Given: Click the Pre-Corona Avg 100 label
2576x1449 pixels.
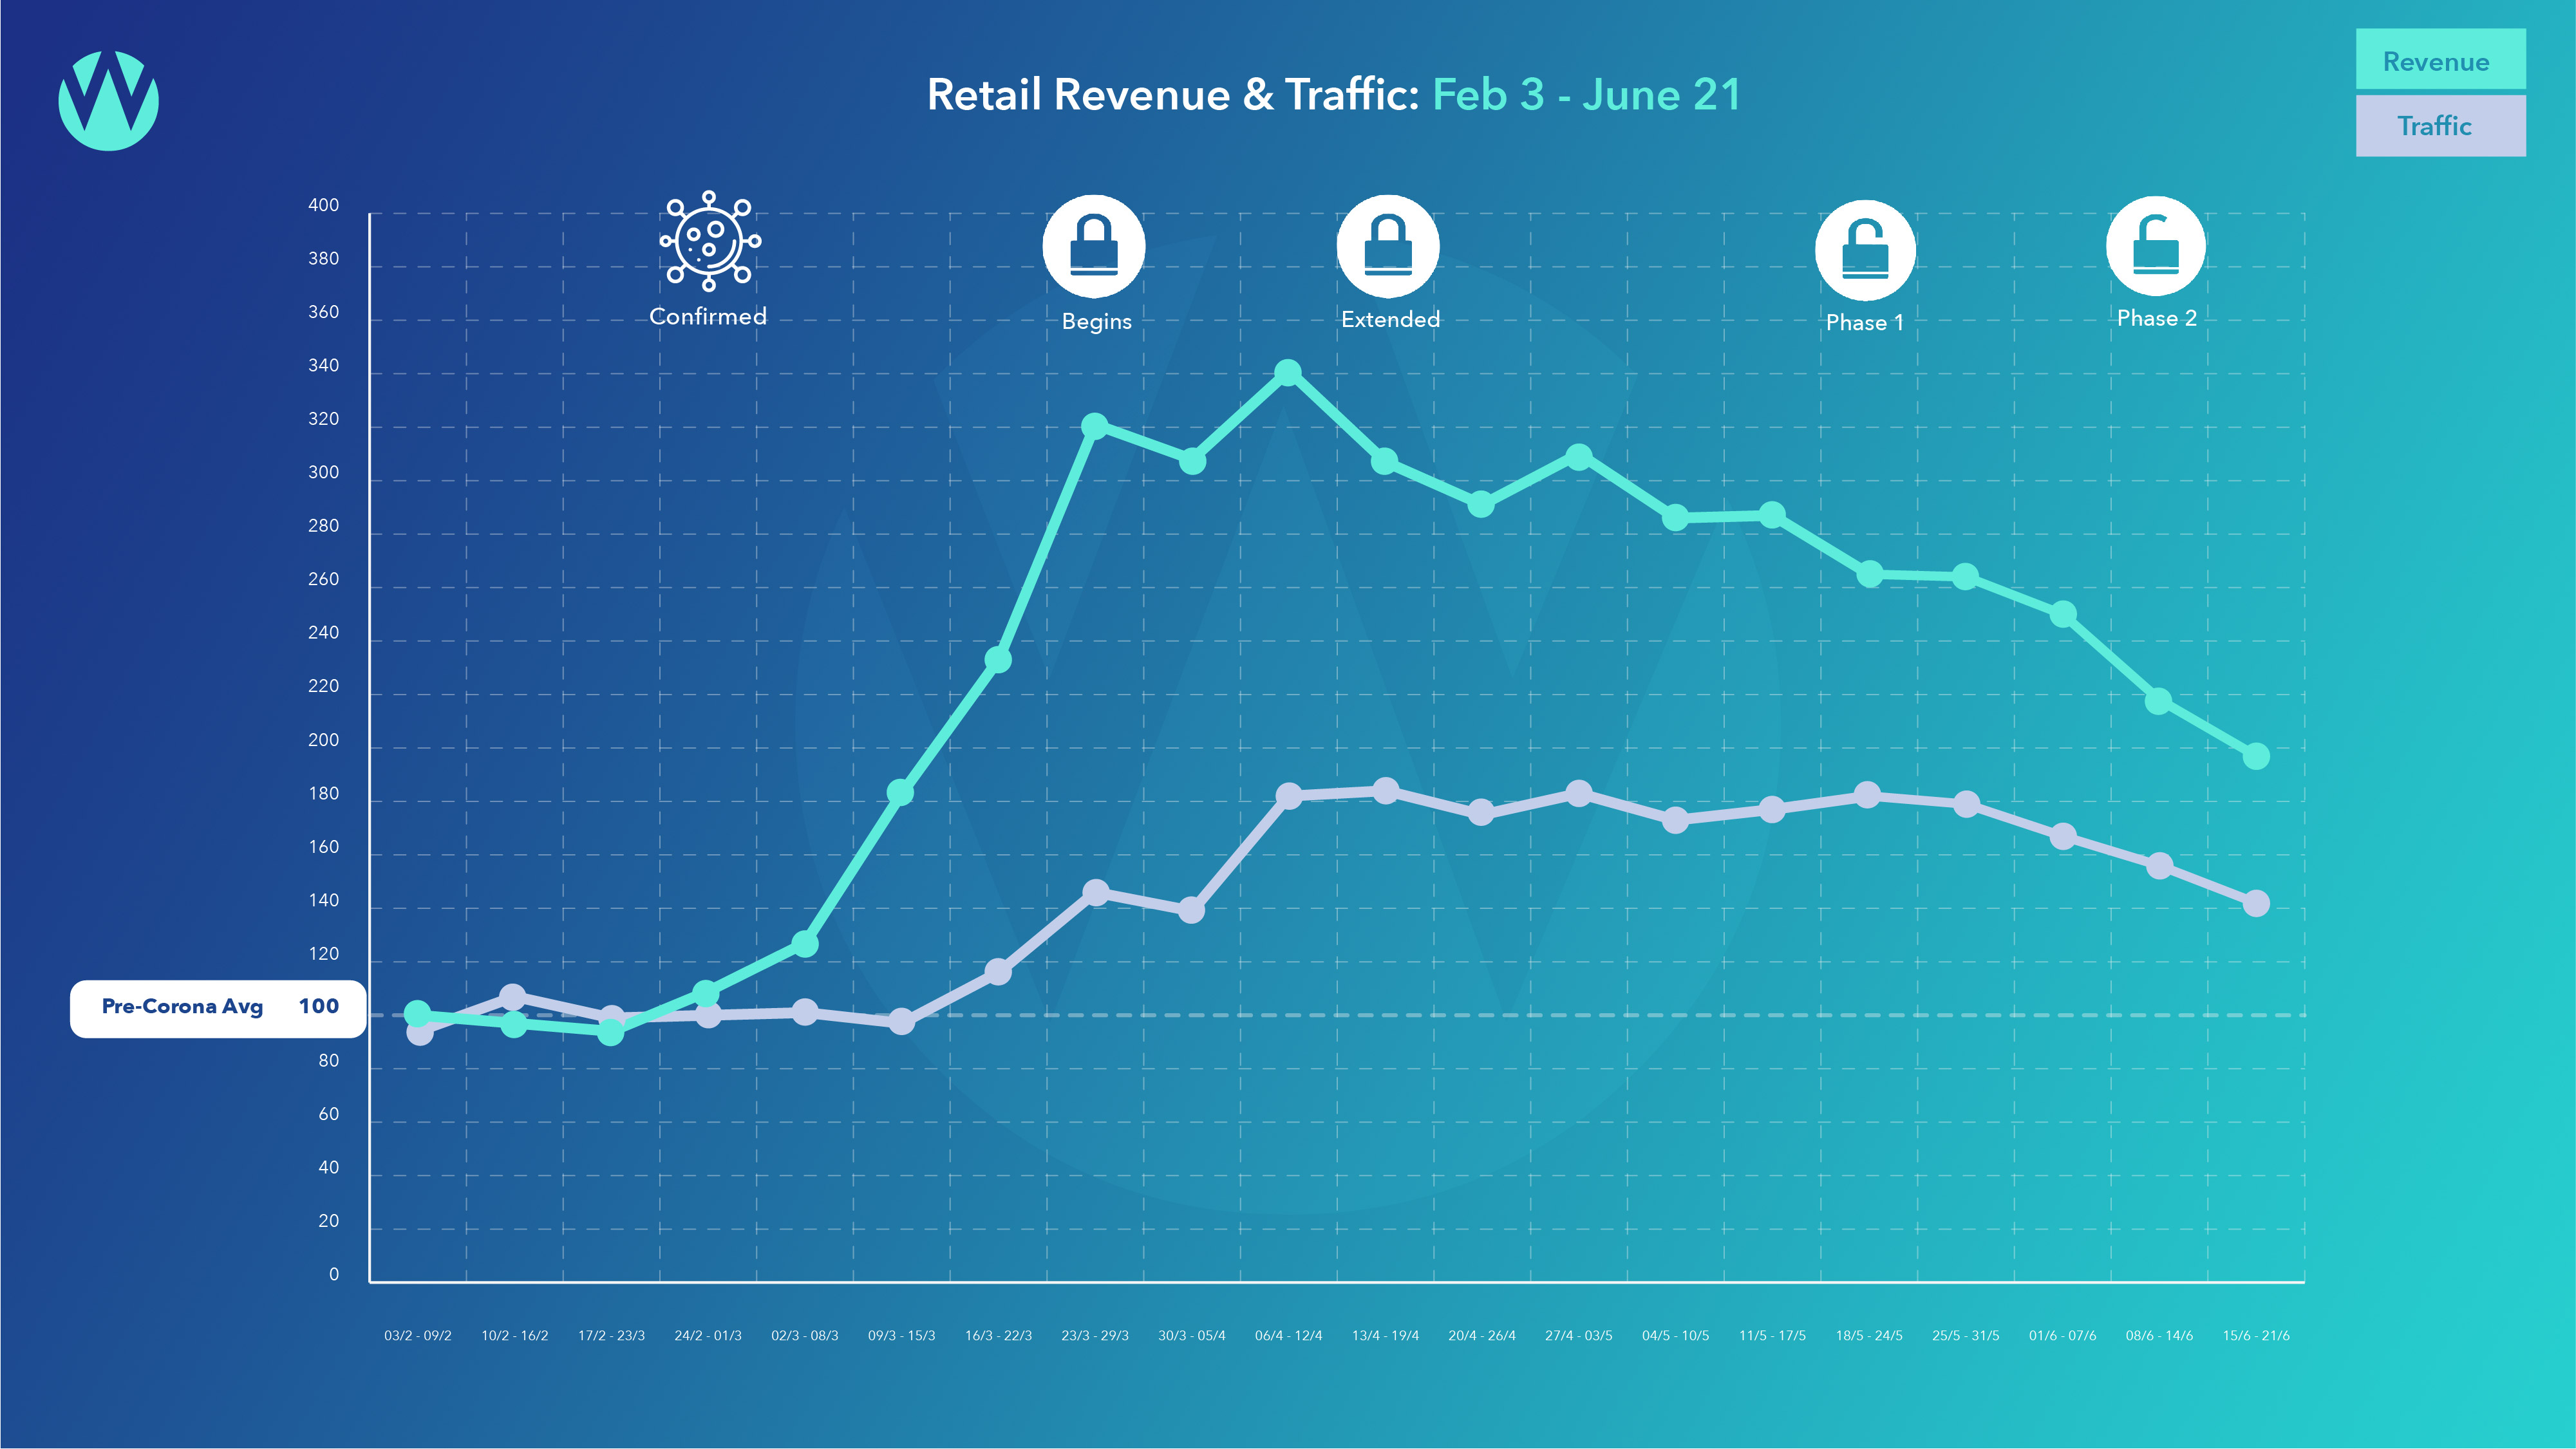Looking at the screenshot, I should pos(218,1008).
